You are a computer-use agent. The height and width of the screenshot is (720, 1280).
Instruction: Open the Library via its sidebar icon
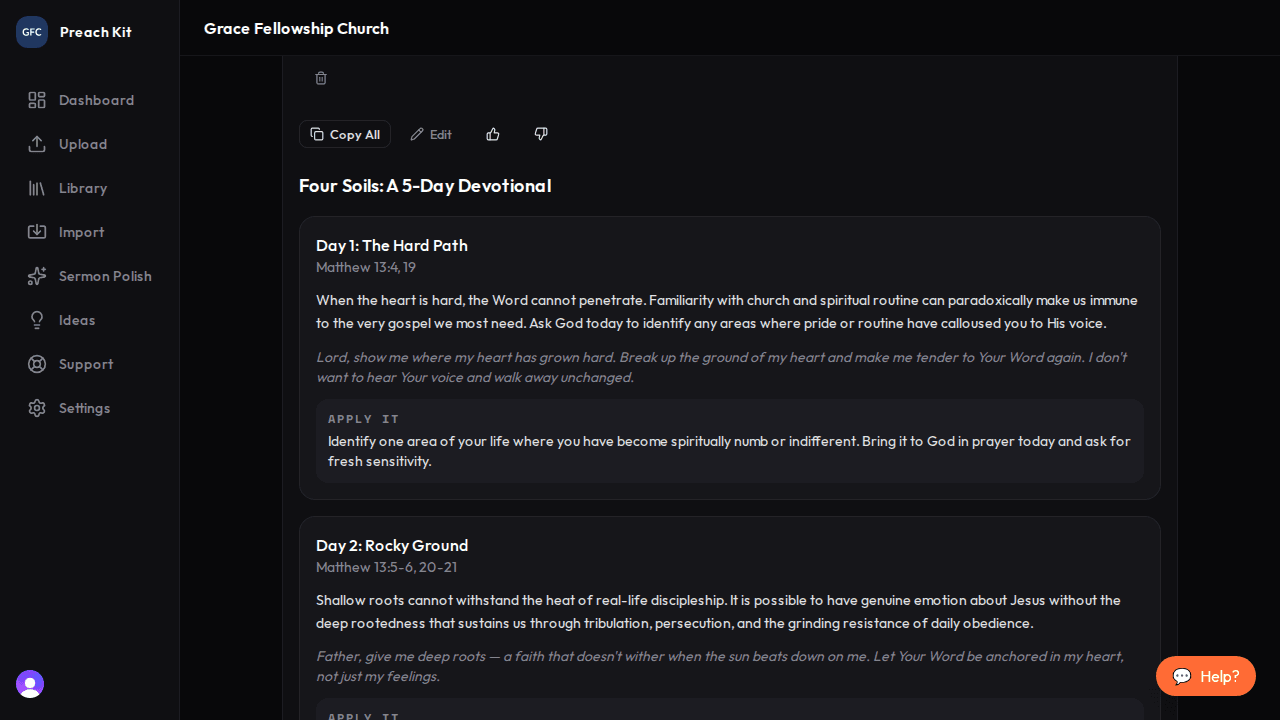(x=37, y=188)
